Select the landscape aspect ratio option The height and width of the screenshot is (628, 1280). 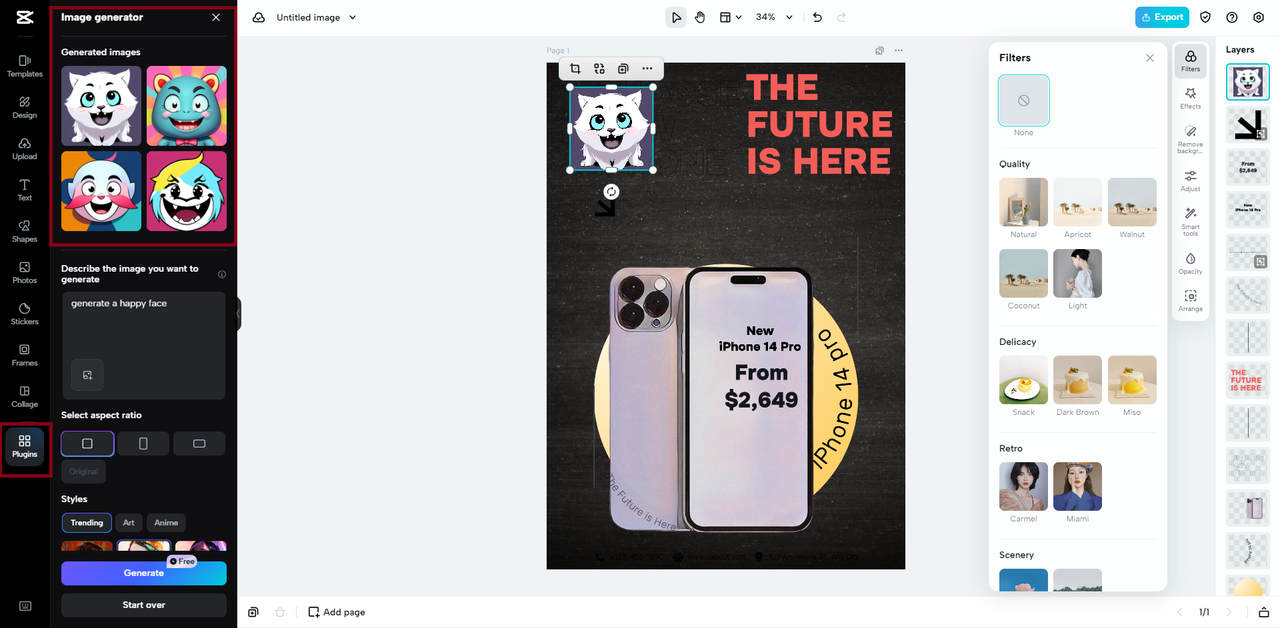(199, 443)
